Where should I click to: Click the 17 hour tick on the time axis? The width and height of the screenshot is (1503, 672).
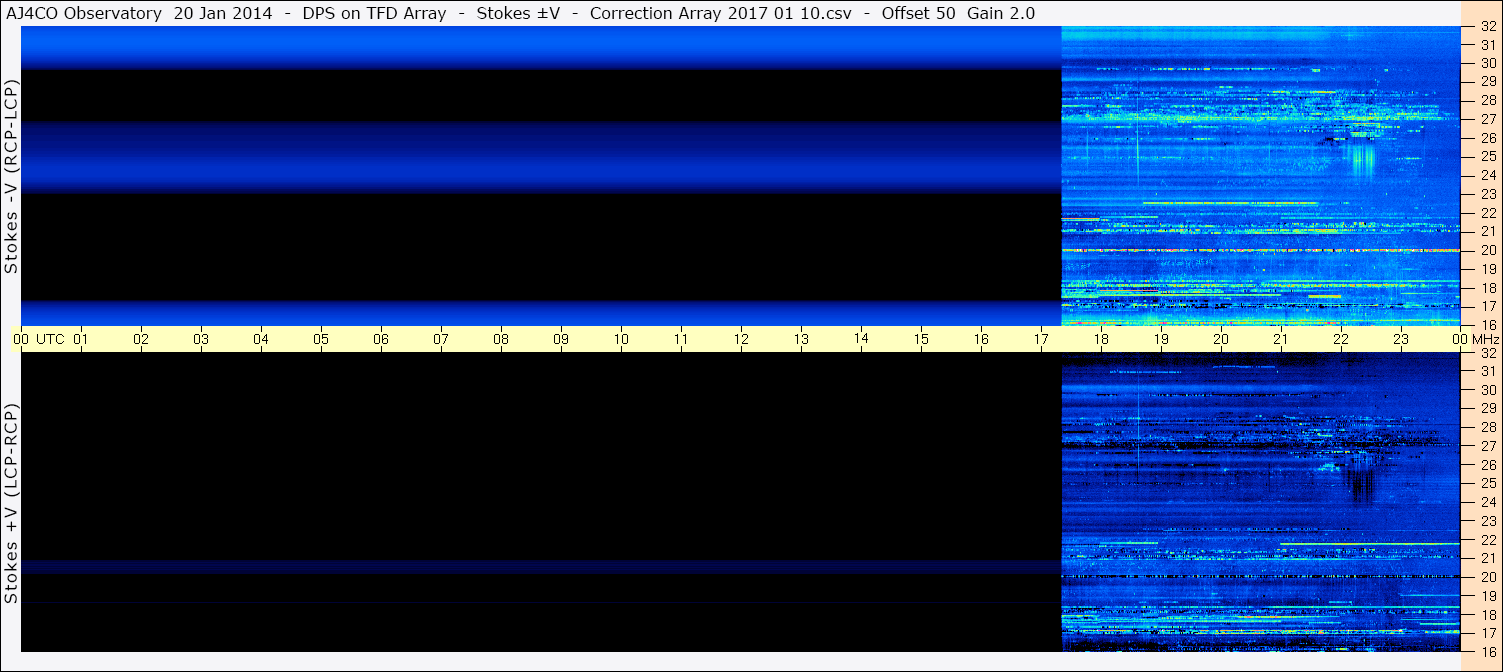point(1041,339)
